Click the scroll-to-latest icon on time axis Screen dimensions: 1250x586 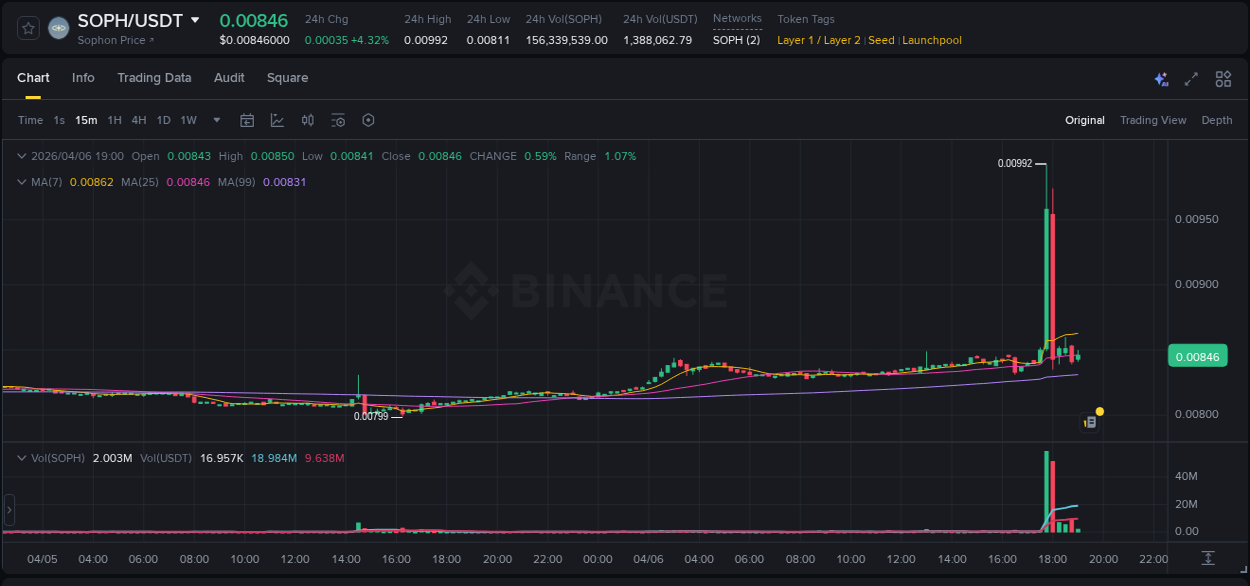point(1208,558)
